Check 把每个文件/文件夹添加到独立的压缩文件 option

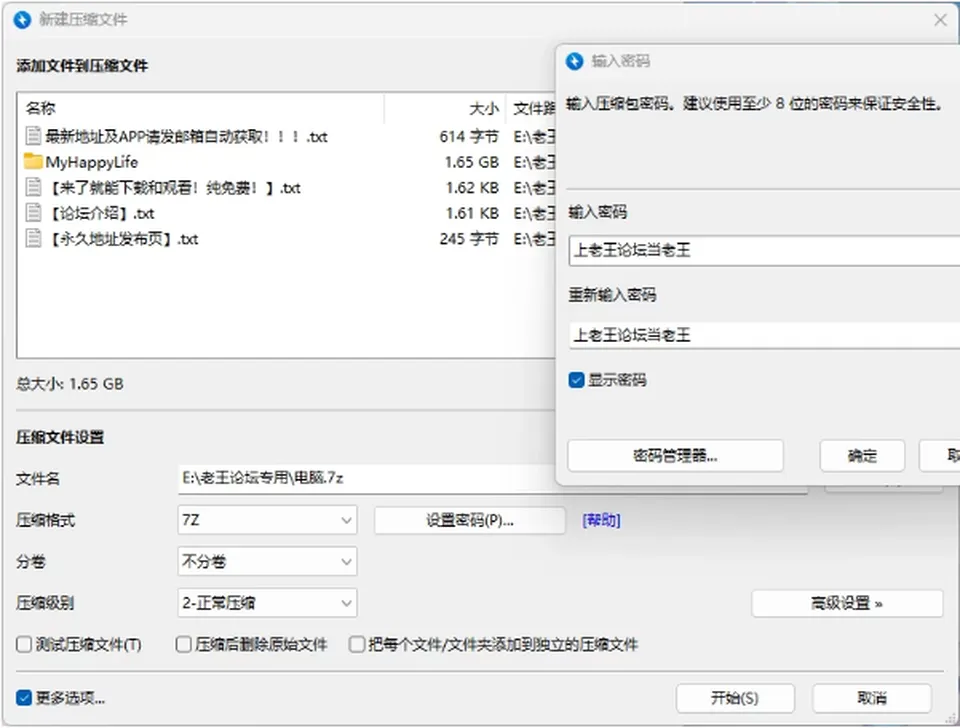pos(357,644)
